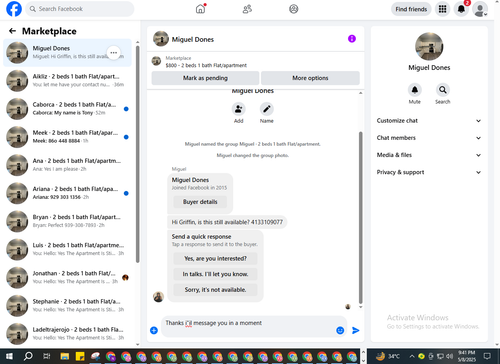Expand Chat members section
Viewport: 500px width, 364px height.
click(429, 138)
